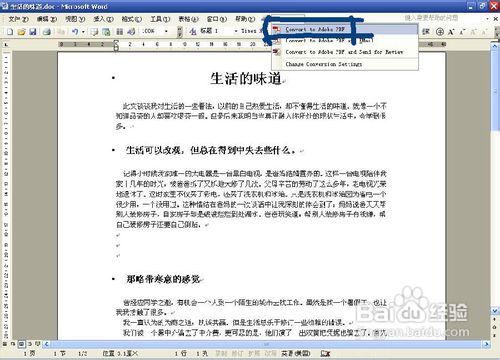Switch to Outline view button
The height and width of the screenshot is (360, 500).
click(30, 343)
